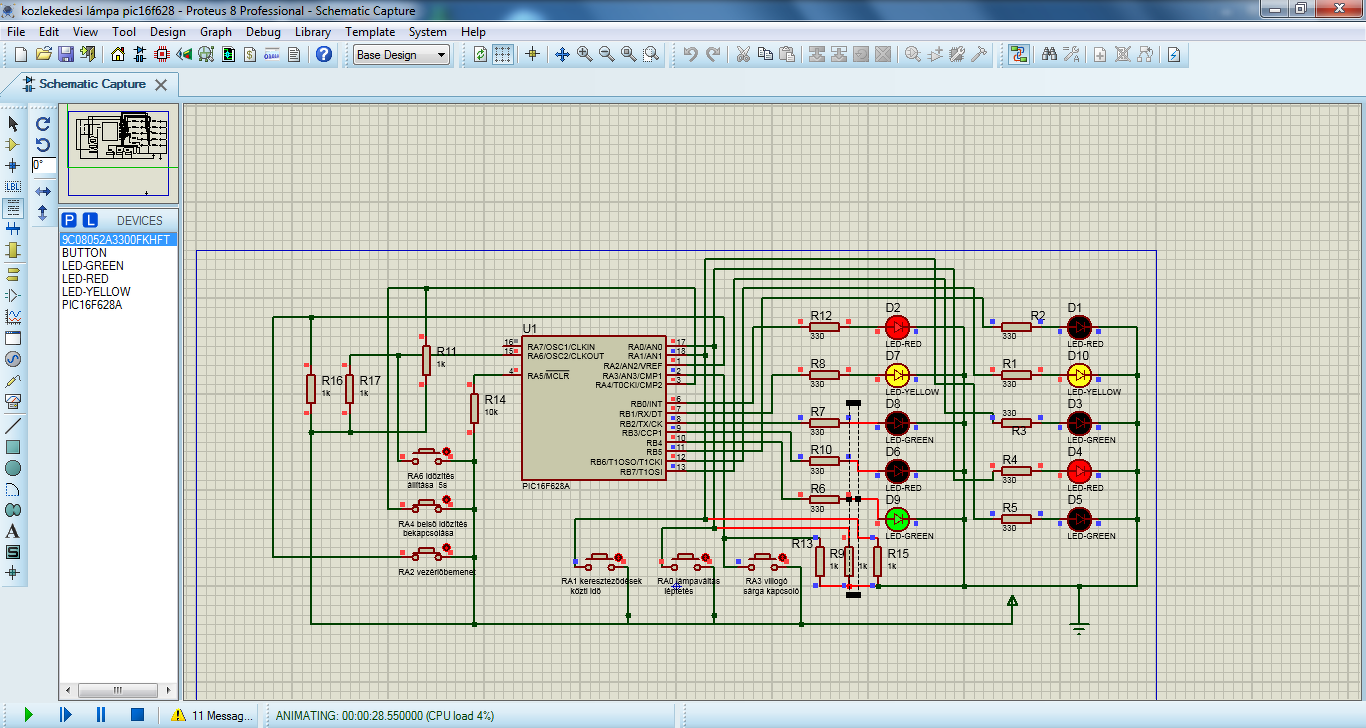
Task: Stop the simulation
Action: click(x=138, y=714)
